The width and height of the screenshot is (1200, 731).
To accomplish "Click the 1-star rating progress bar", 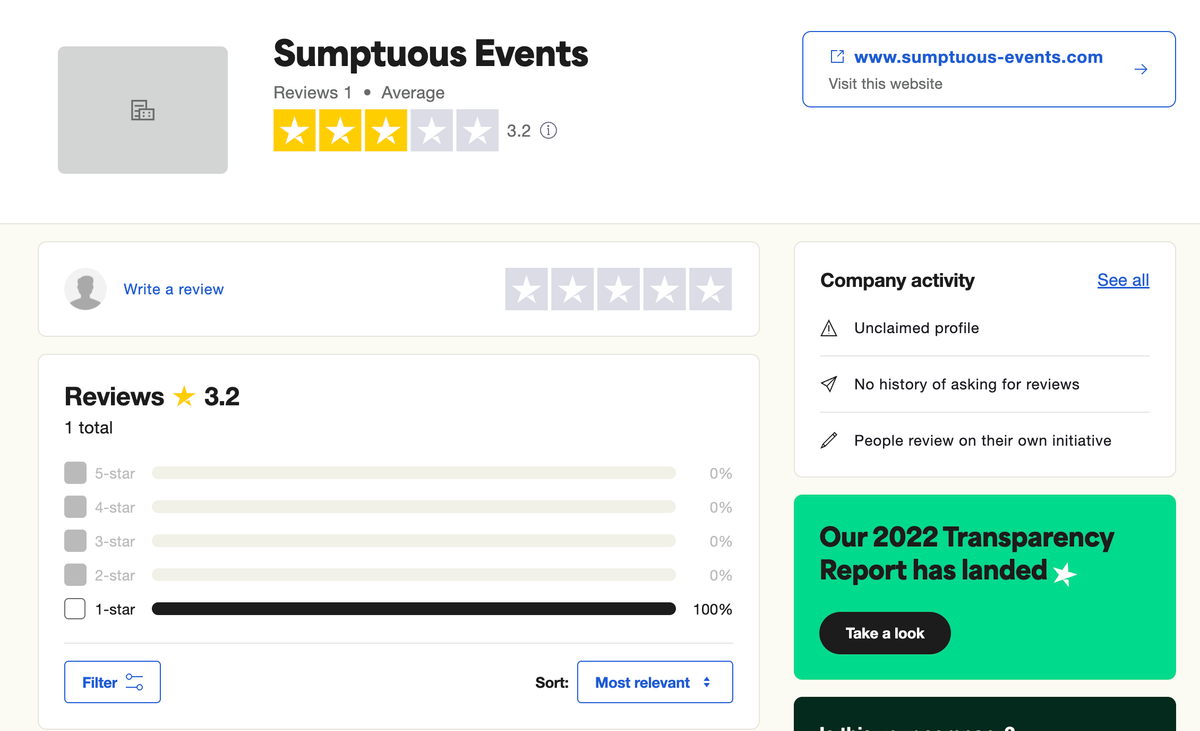I will (413, 608).
